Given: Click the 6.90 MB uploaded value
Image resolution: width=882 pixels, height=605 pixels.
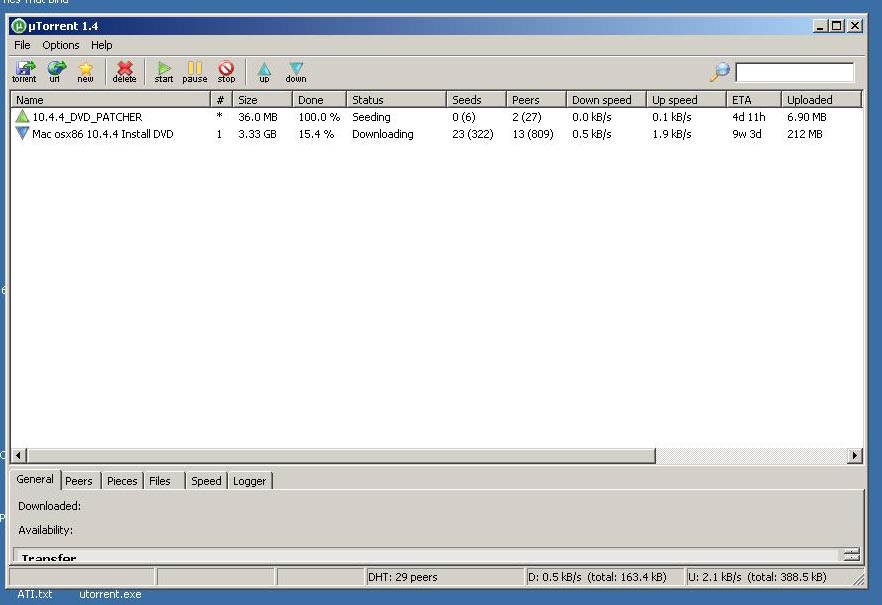Looking at the screenshot, I should pyautogui.click(x=807, y=117).
